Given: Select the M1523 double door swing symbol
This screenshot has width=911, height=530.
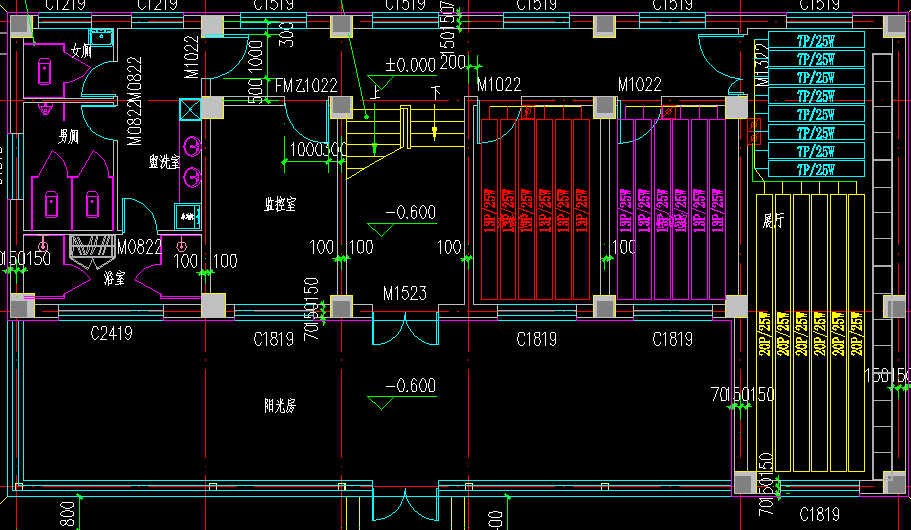Looking at the screenshot, I should (404, 330).
